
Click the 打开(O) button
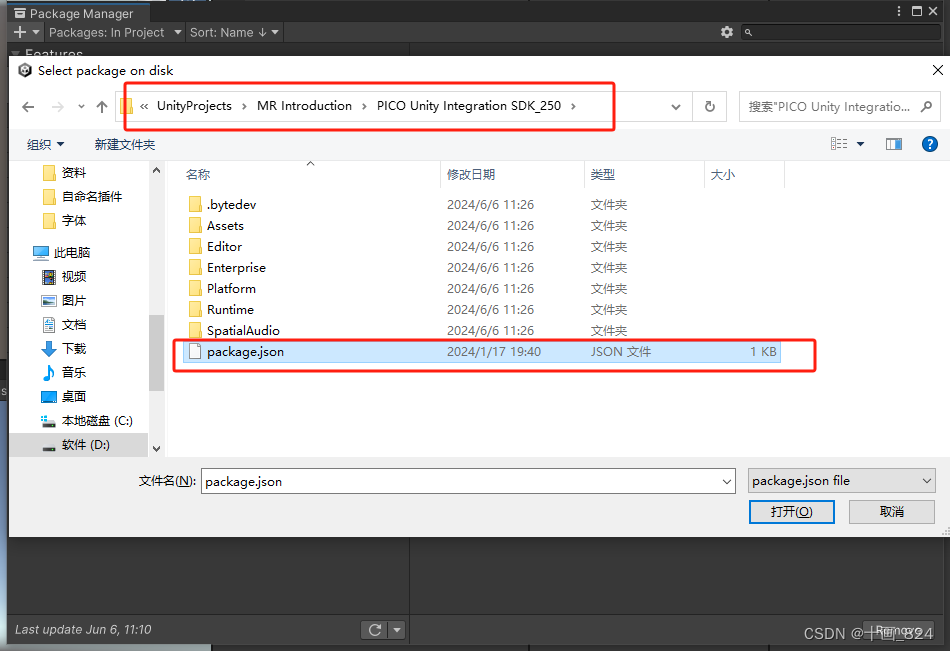point(791,512)
